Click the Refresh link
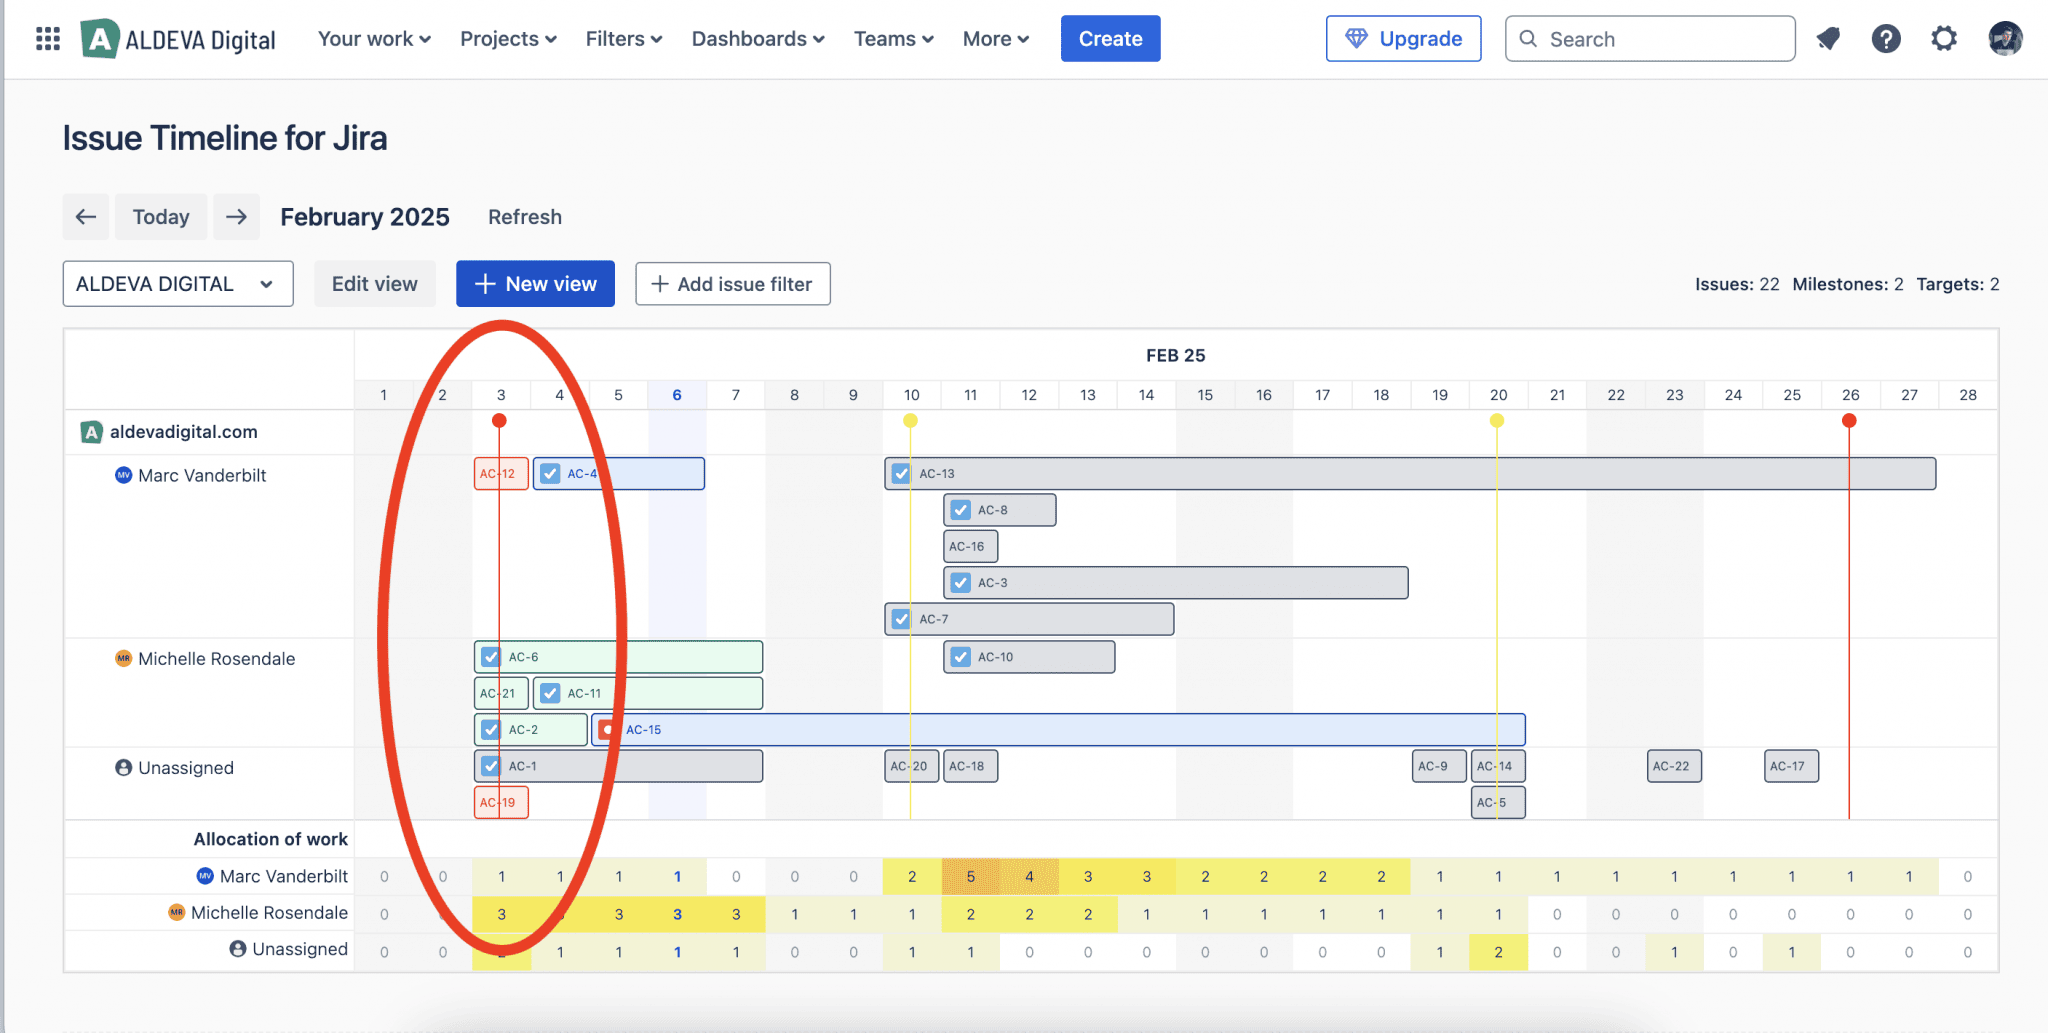Screen dimensions: 2048x1033 pyautogui.click(x=525, y=217)
